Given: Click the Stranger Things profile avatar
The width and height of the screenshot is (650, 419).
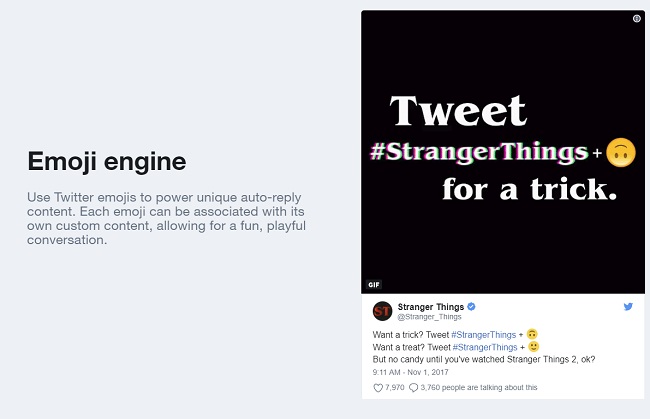Looking at the screenshot, I should coord(382,310).
